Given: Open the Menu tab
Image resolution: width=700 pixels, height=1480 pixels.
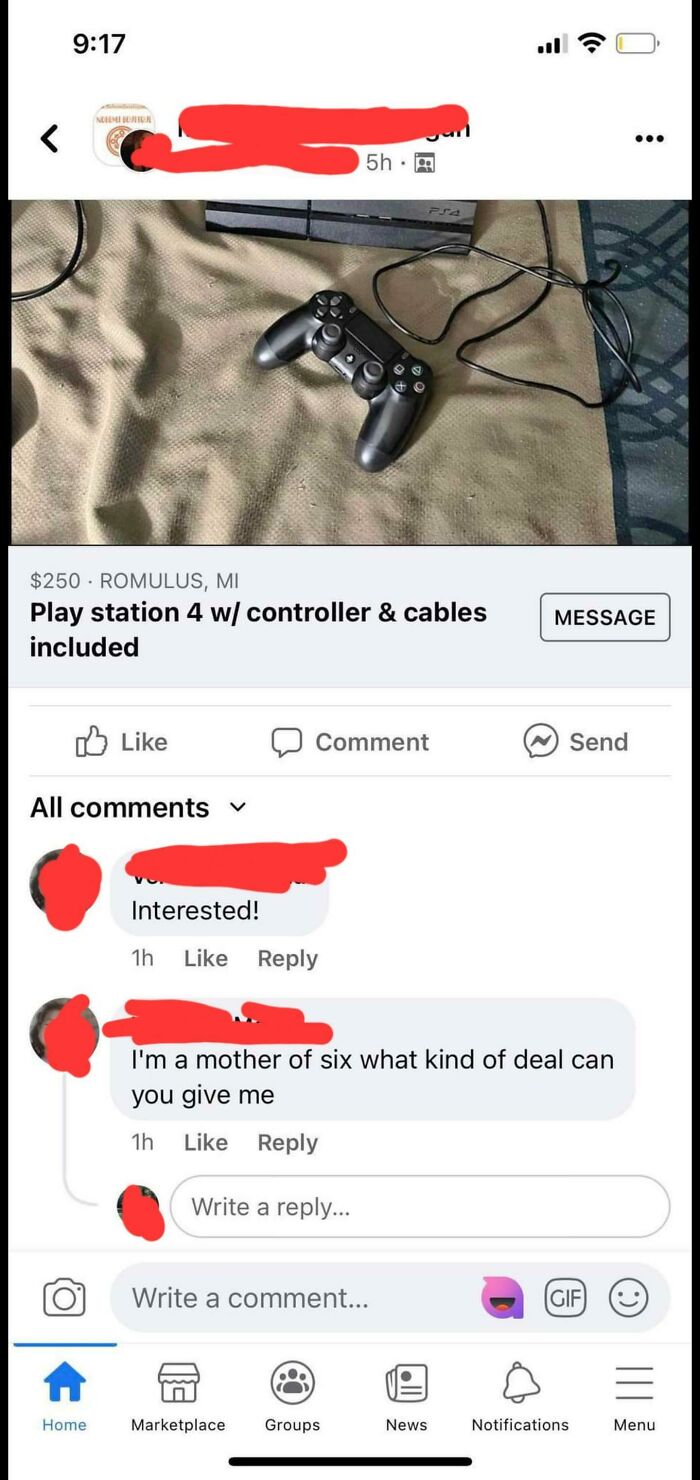Looking at the screenshot, I should click(x=634, y=1398).
